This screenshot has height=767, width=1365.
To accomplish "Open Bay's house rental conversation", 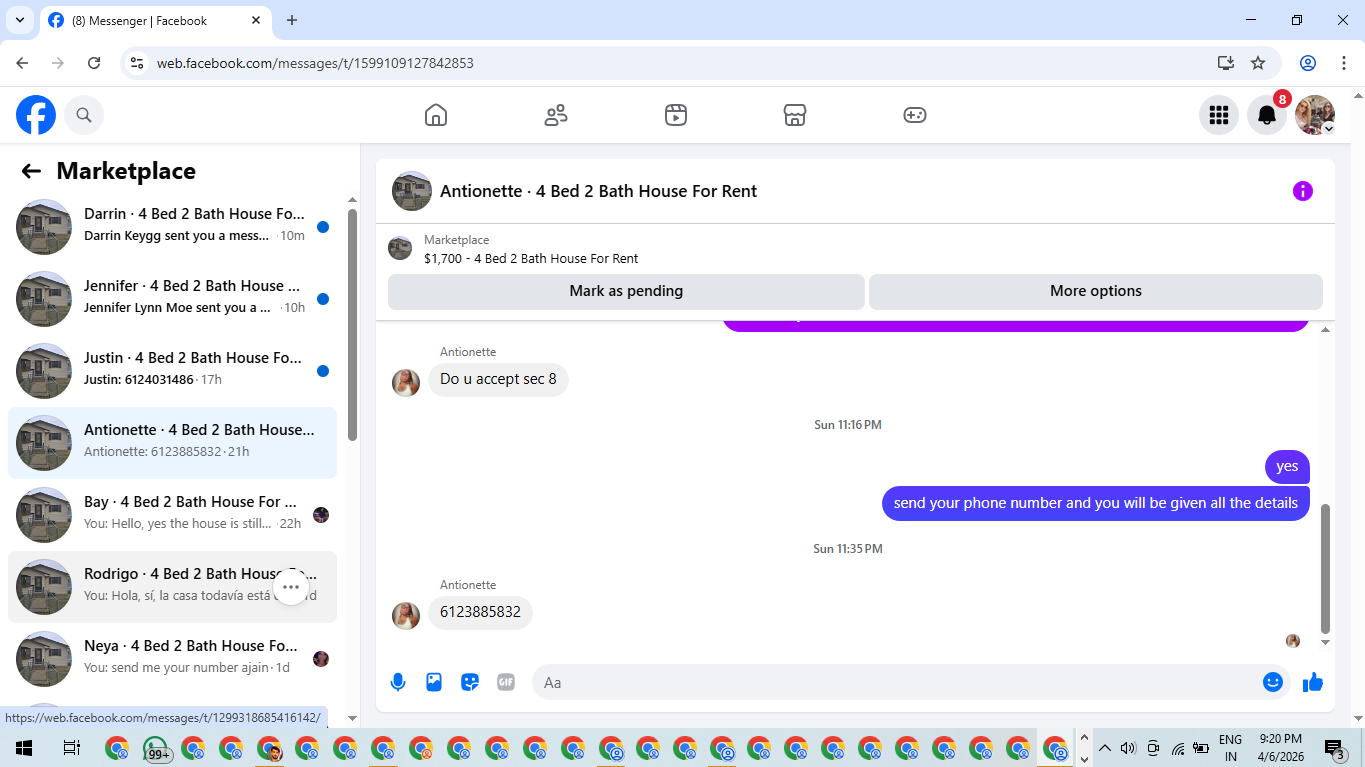I will pyautogui.click(x=172, y=515).
